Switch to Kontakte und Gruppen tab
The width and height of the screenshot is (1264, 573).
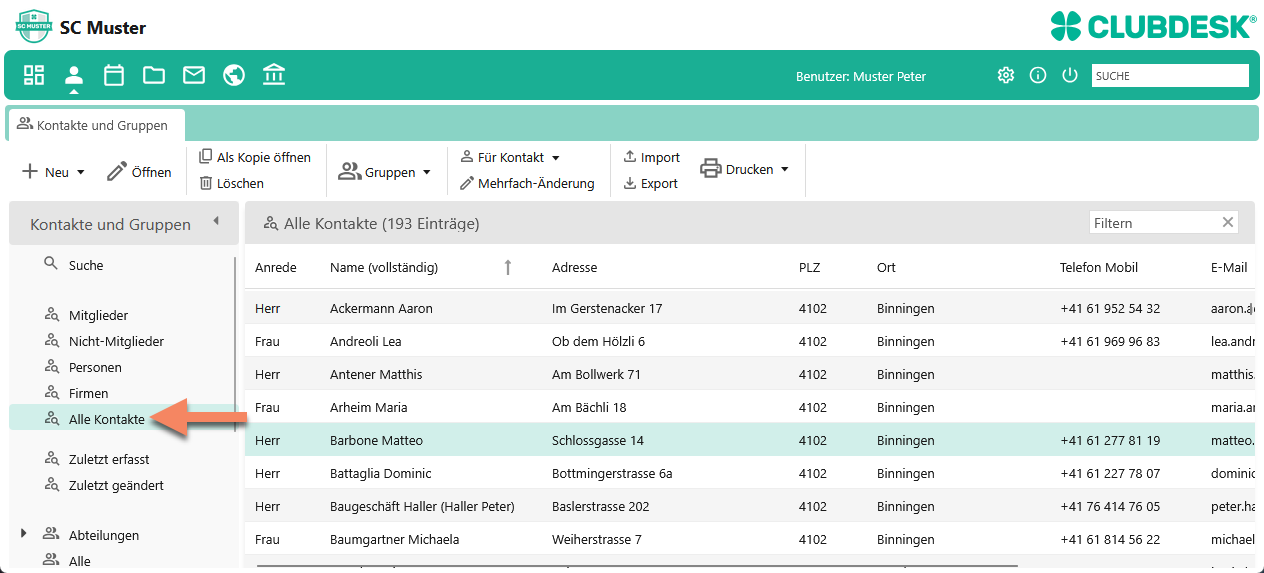pyautogui.click(x=96, y=125)
